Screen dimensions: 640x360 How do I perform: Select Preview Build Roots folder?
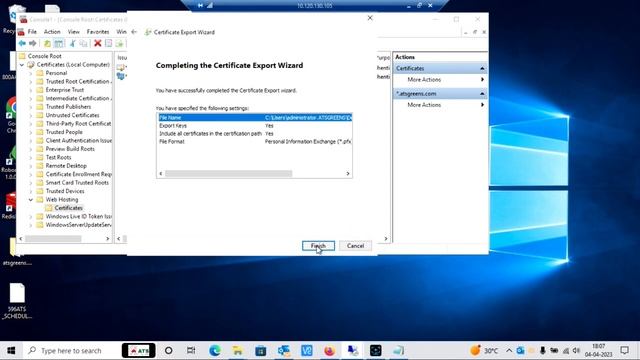(70, 149)
